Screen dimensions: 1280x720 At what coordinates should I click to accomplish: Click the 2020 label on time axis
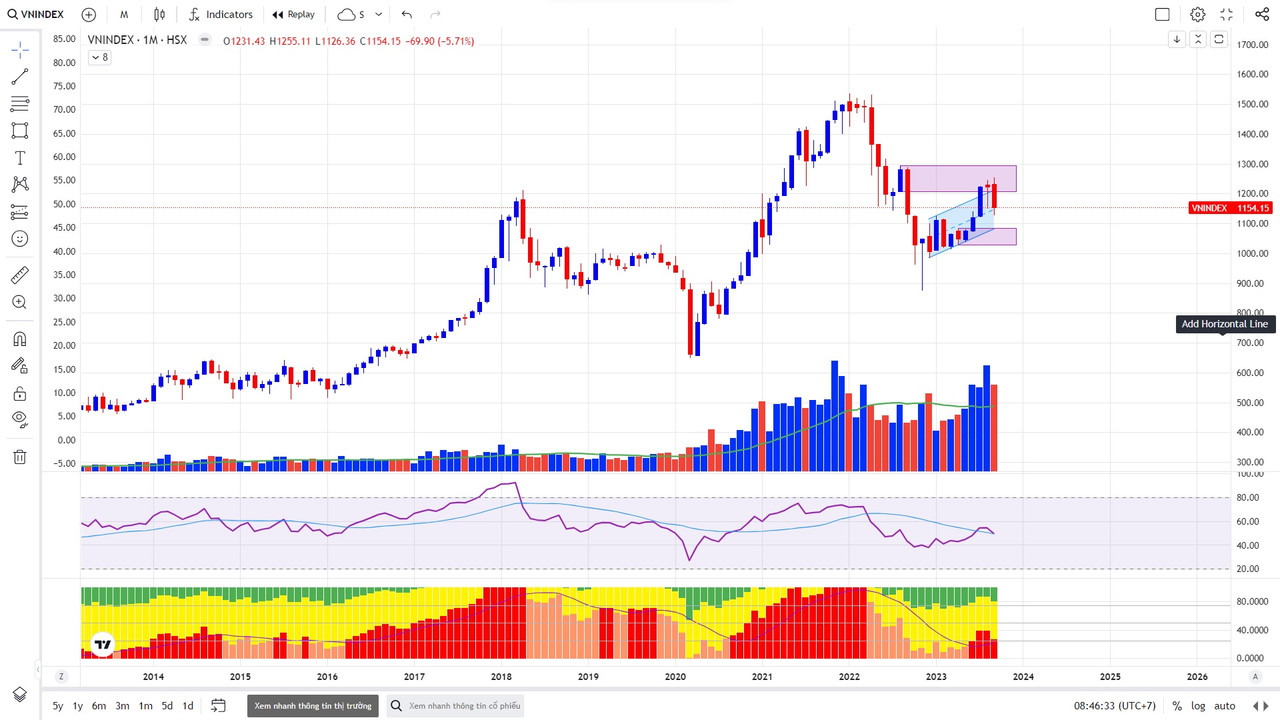[x=675, y=676]
